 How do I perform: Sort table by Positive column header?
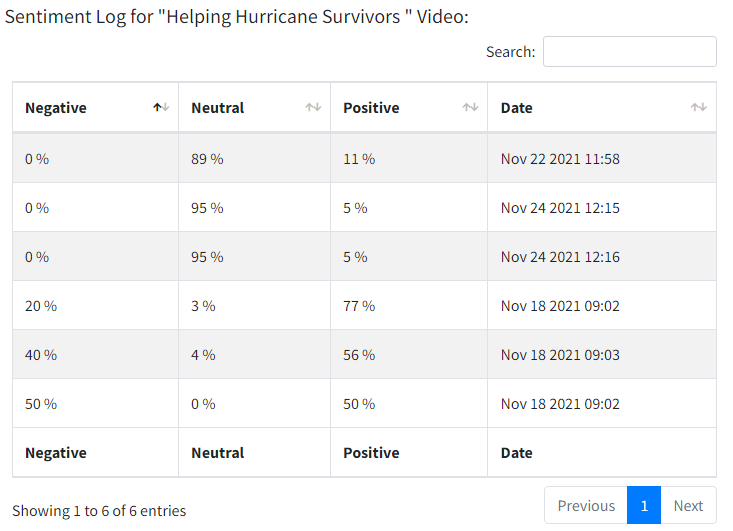[x=371, y=108]
